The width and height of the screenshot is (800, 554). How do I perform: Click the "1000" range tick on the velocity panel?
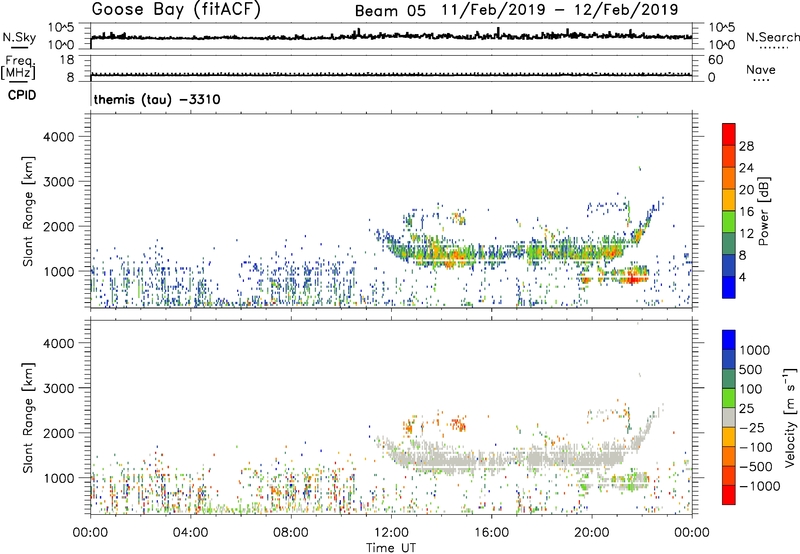click(x=59, y=478)
